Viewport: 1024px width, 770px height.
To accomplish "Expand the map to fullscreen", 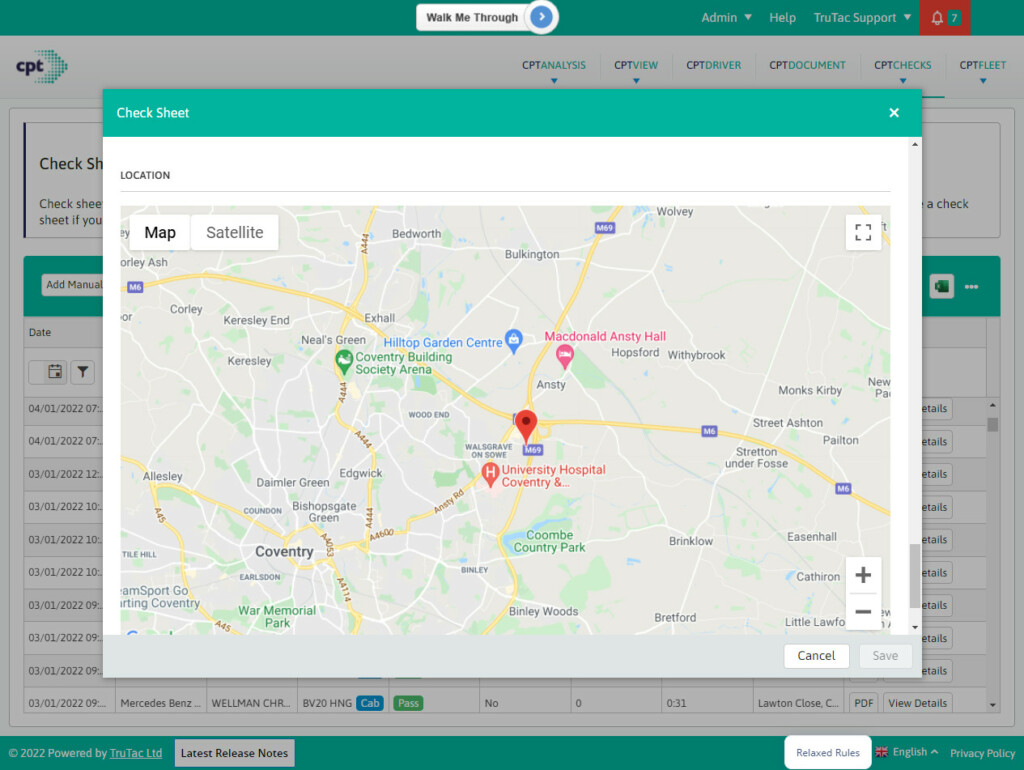I will 863,232.
